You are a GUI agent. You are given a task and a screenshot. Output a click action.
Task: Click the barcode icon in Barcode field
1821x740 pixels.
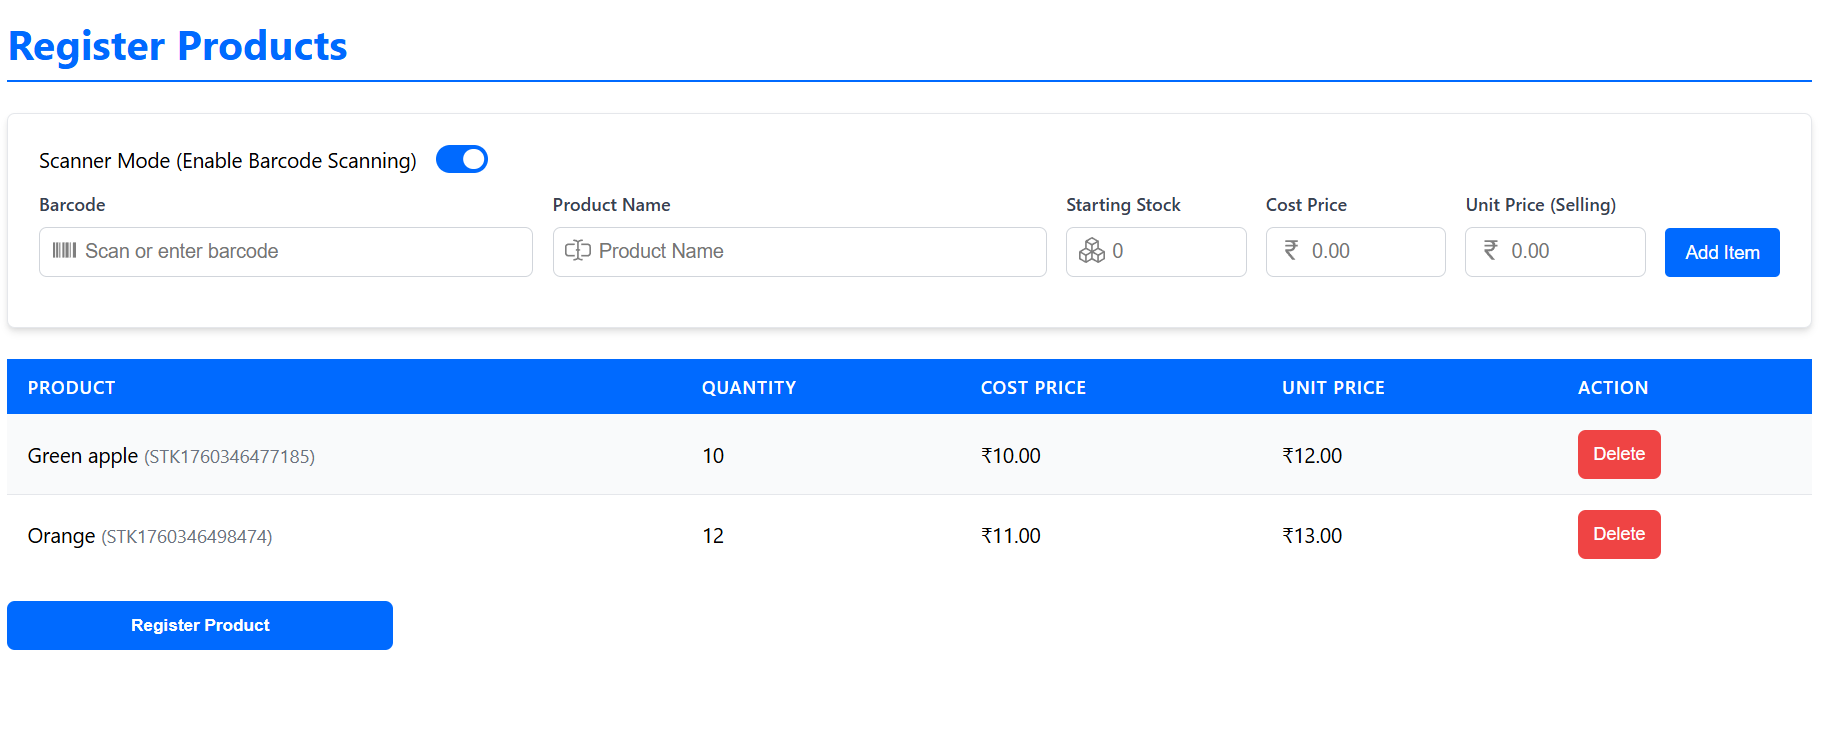pos(64,251)
